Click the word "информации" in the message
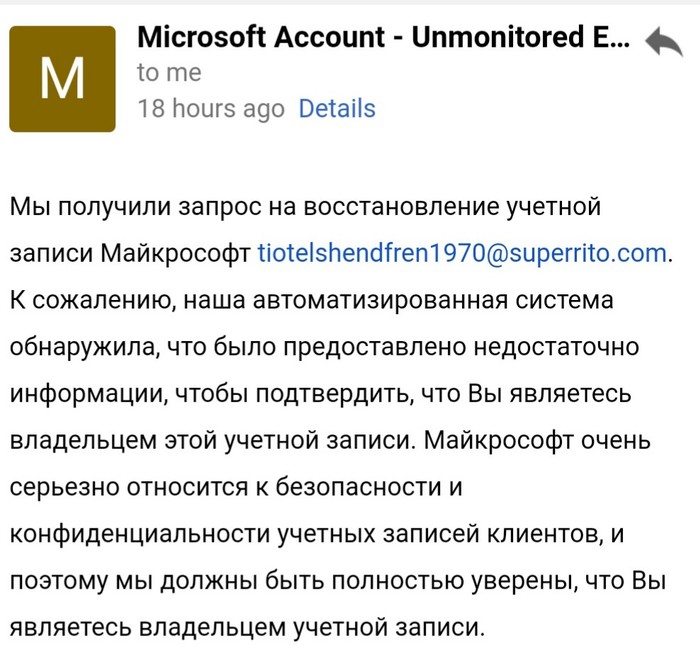 (80, 392)
